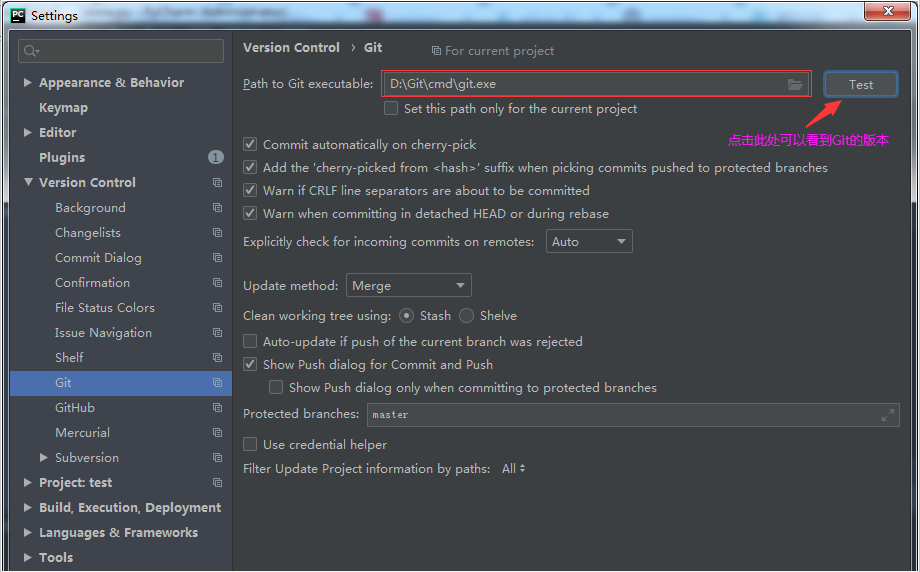Expand Build, Execution, Deployment section arrow
The image size is (920, 572).
click(x=28, y=507)
